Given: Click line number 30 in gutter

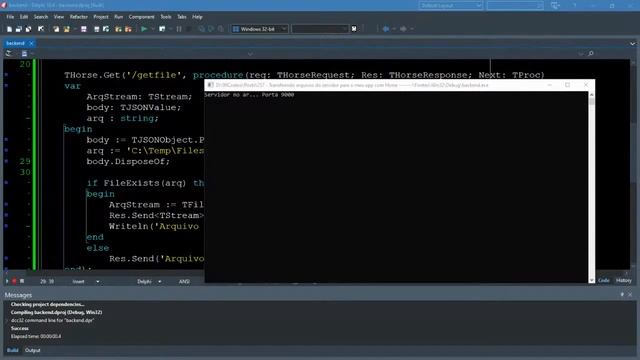Looking at the screenshot, I should pyautogui.click(x=25, y=172).
